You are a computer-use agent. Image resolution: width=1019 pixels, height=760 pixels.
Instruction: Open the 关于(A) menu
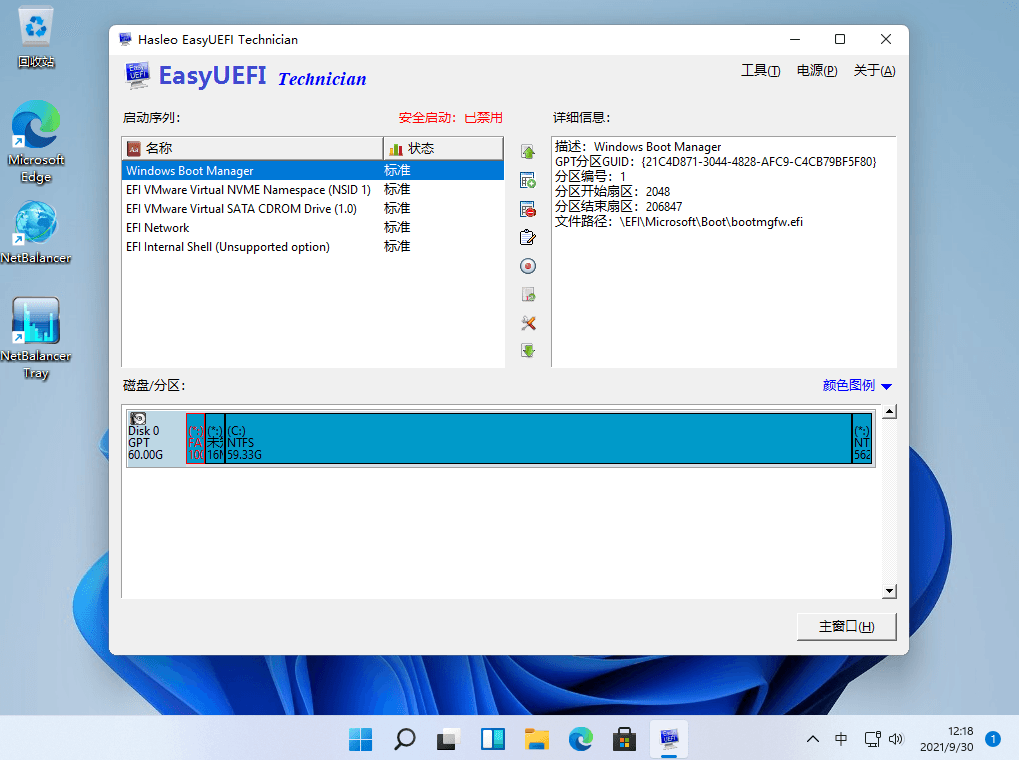[874, 70]
